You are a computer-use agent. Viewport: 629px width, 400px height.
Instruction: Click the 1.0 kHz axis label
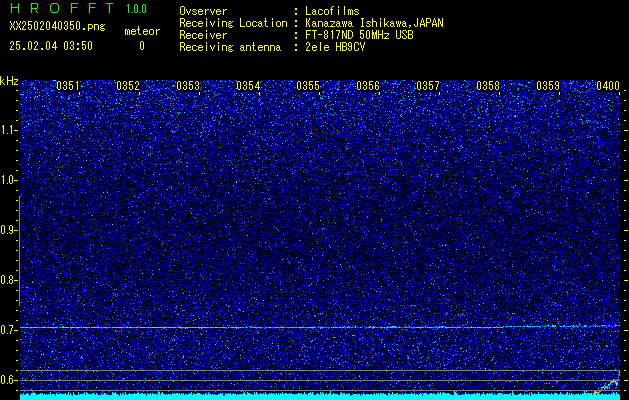9,180
